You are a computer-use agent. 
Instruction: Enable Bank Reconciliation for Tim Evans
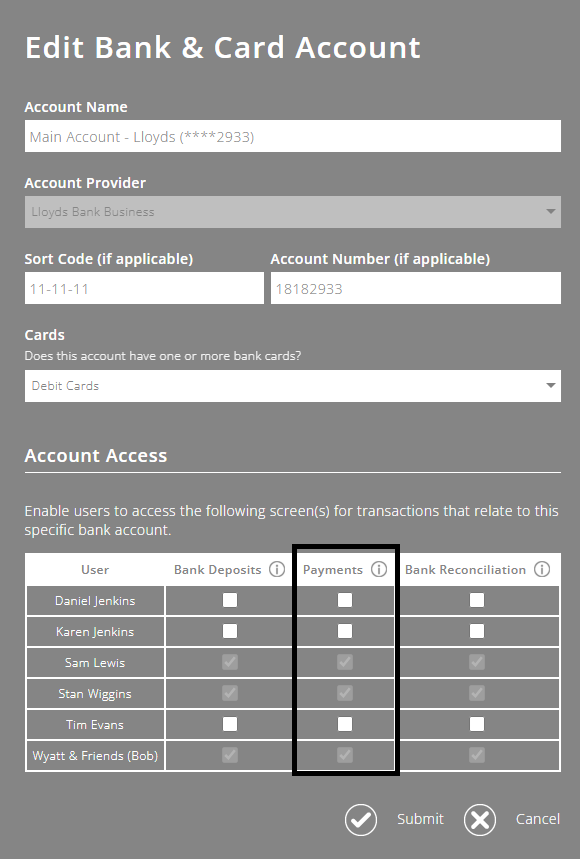pyautogui.click(x=477, y=724)
